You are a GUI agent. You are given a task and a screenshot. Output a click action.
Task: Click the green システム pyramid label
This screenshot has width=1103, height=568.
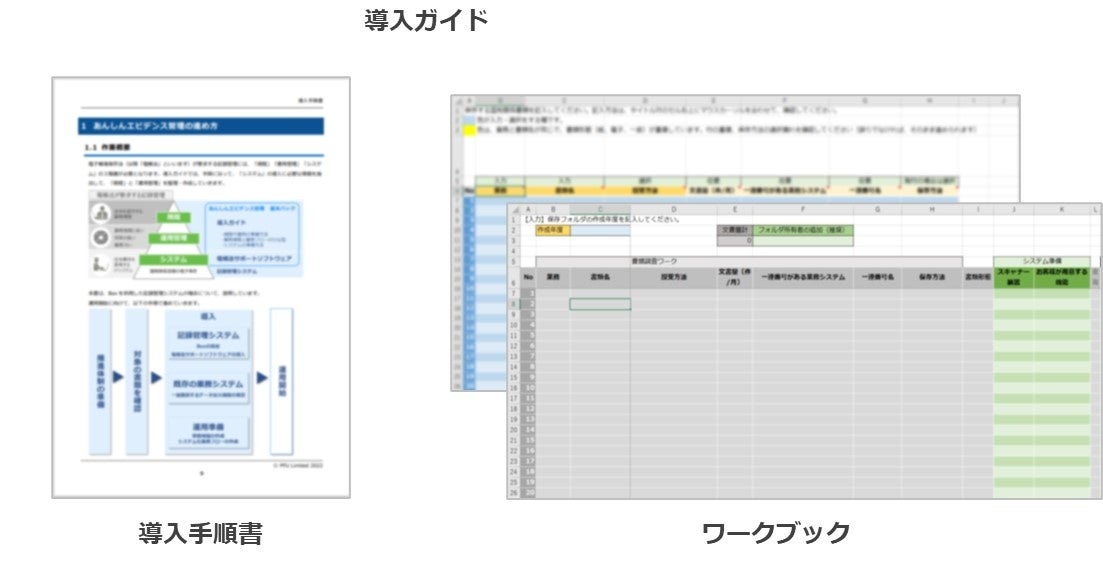(174, 259)
